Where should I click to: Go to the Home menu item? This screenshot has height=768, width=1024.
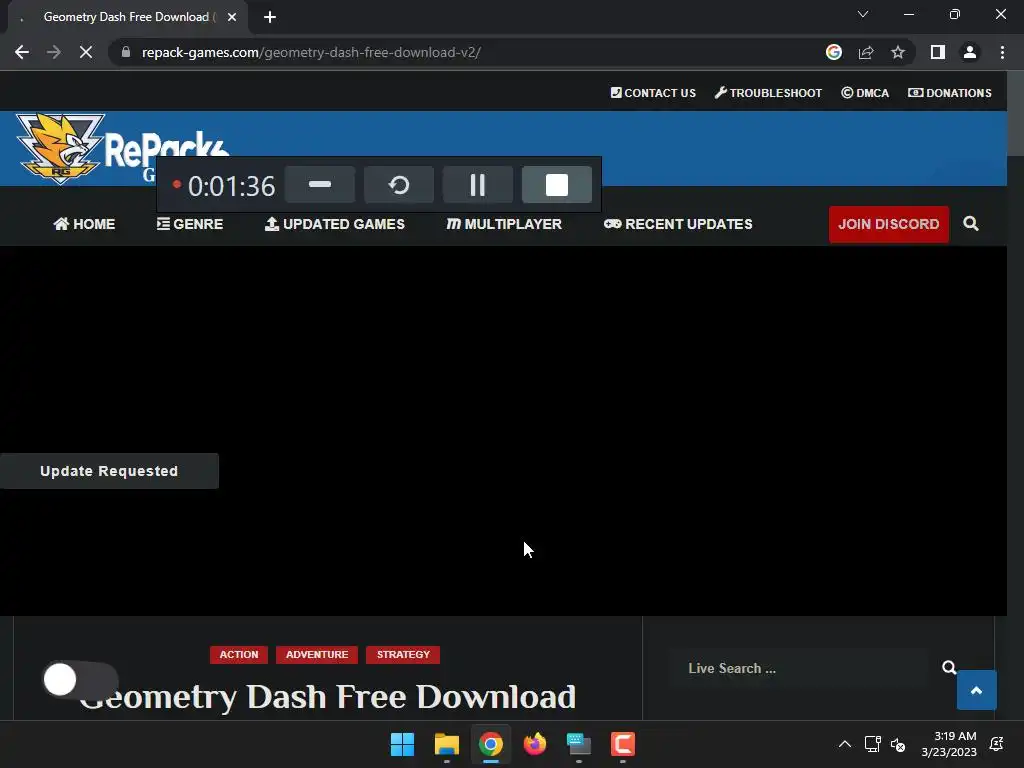pyautogui.click(x=84, y=224)
